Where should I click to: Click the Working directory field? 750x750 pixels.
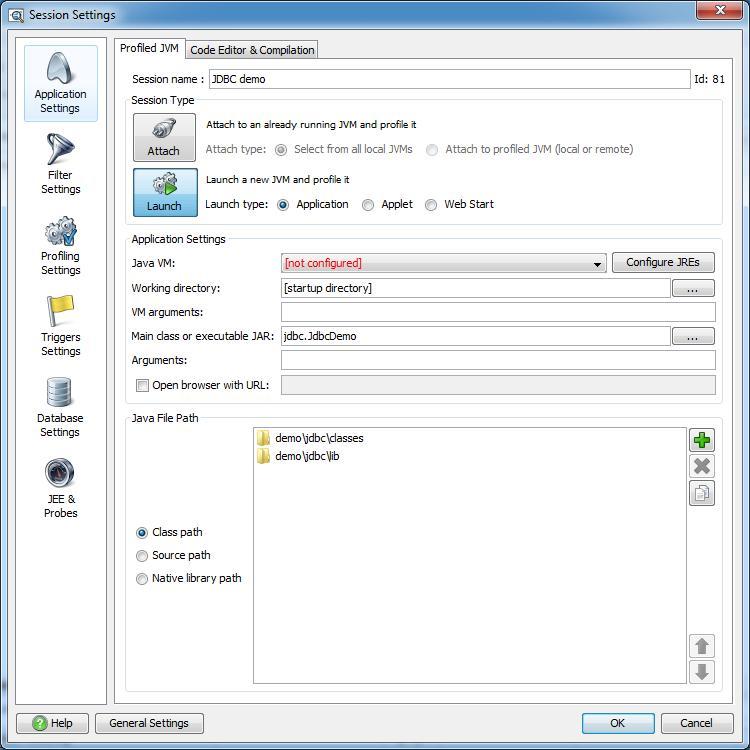pos(475,288)
